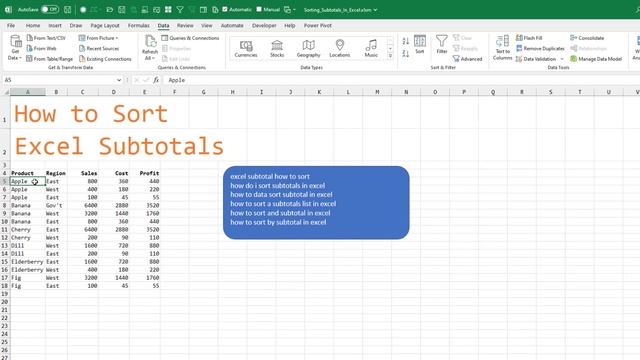The image size is (640, 360).
Task: Switch to the Page Layout tab
Action: (x=105, y=25)
